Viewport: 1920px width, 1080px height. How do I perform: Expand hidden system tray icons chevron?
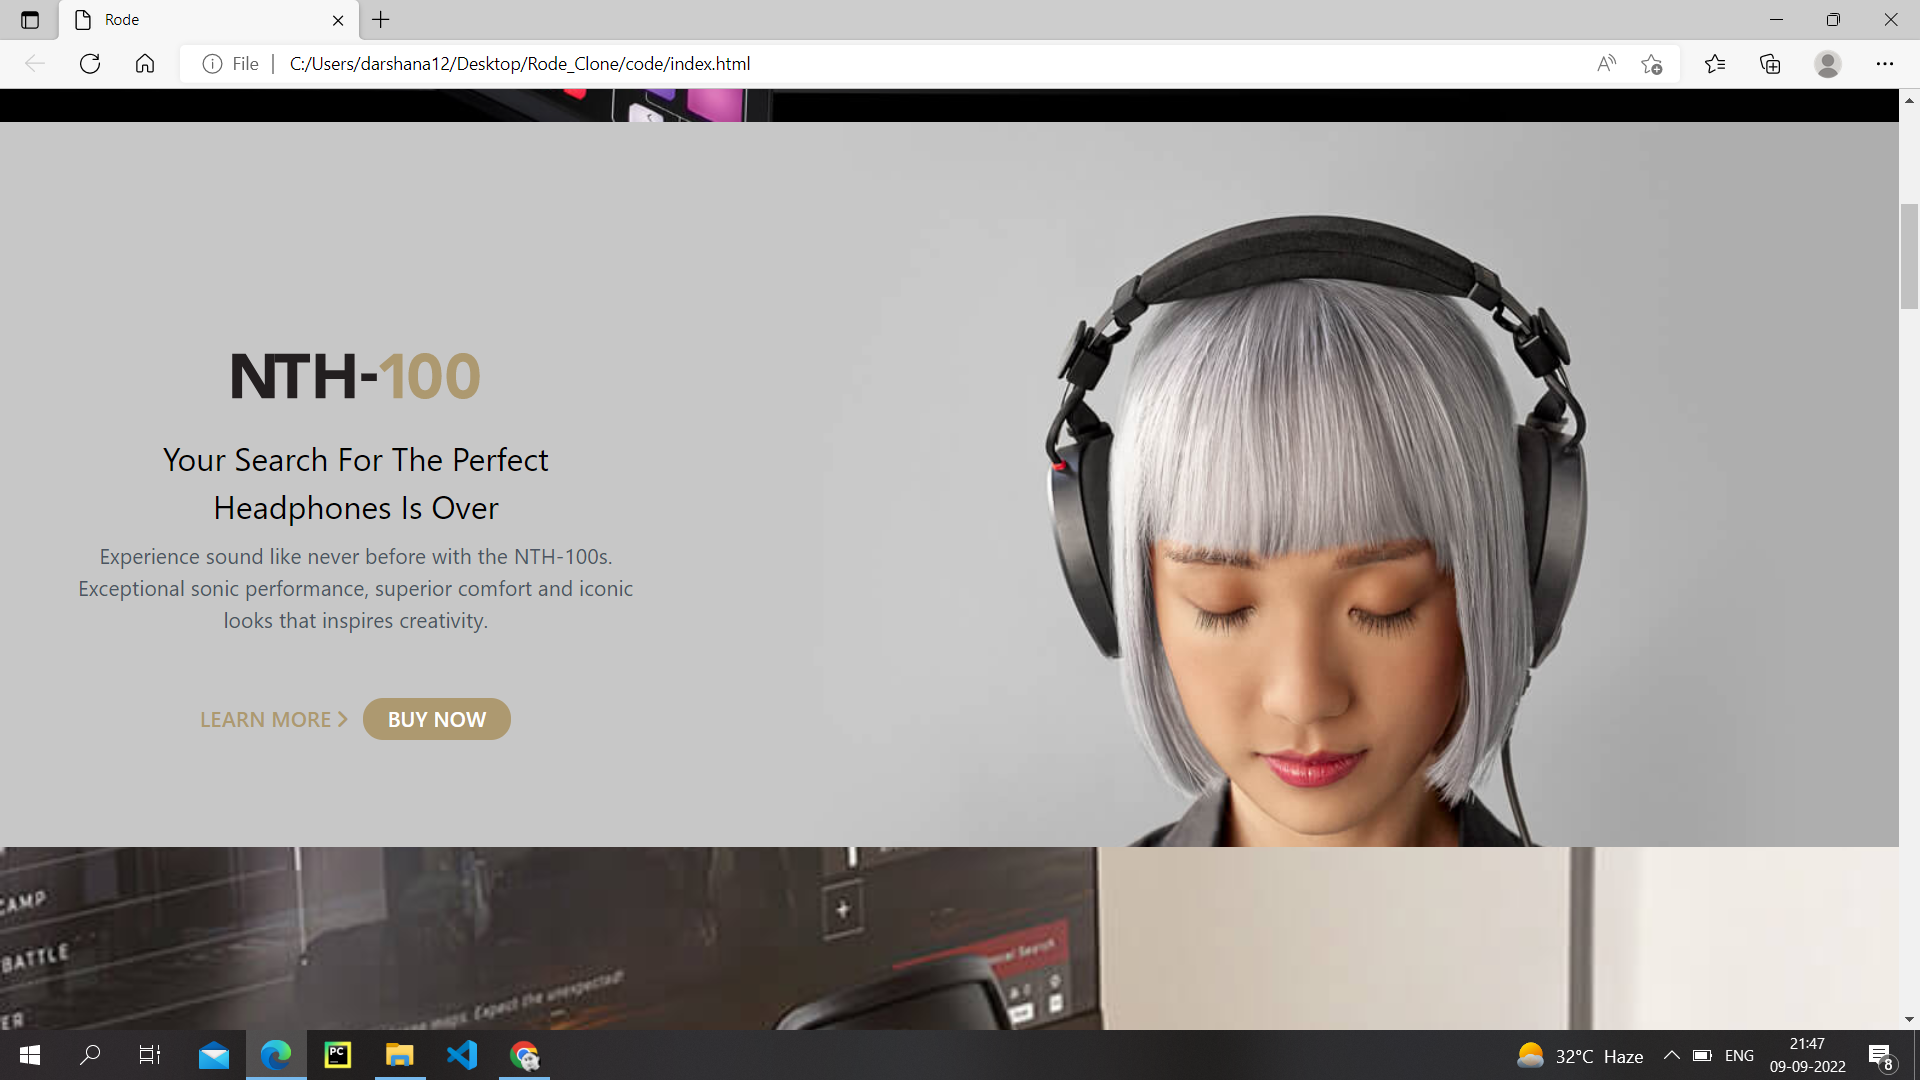tap(1671, 1055)
